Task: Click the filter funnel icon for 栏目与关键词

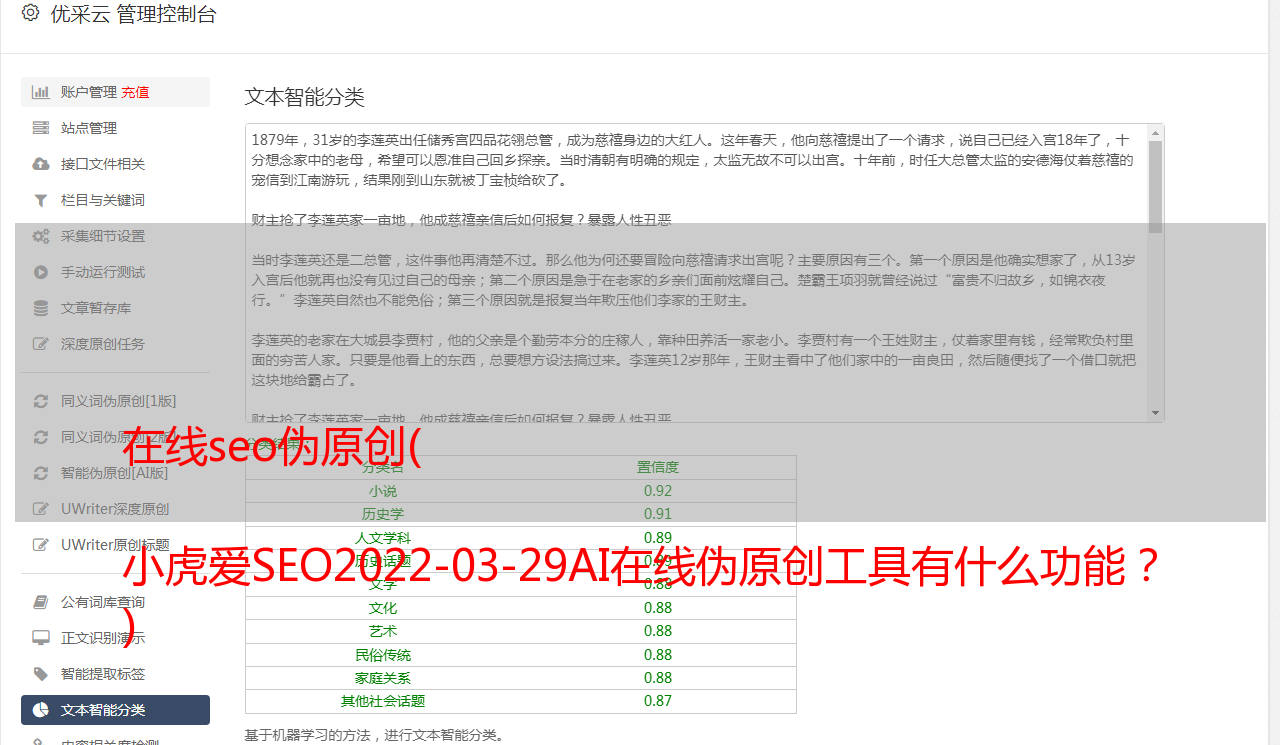Action: (x=41, y=200)
